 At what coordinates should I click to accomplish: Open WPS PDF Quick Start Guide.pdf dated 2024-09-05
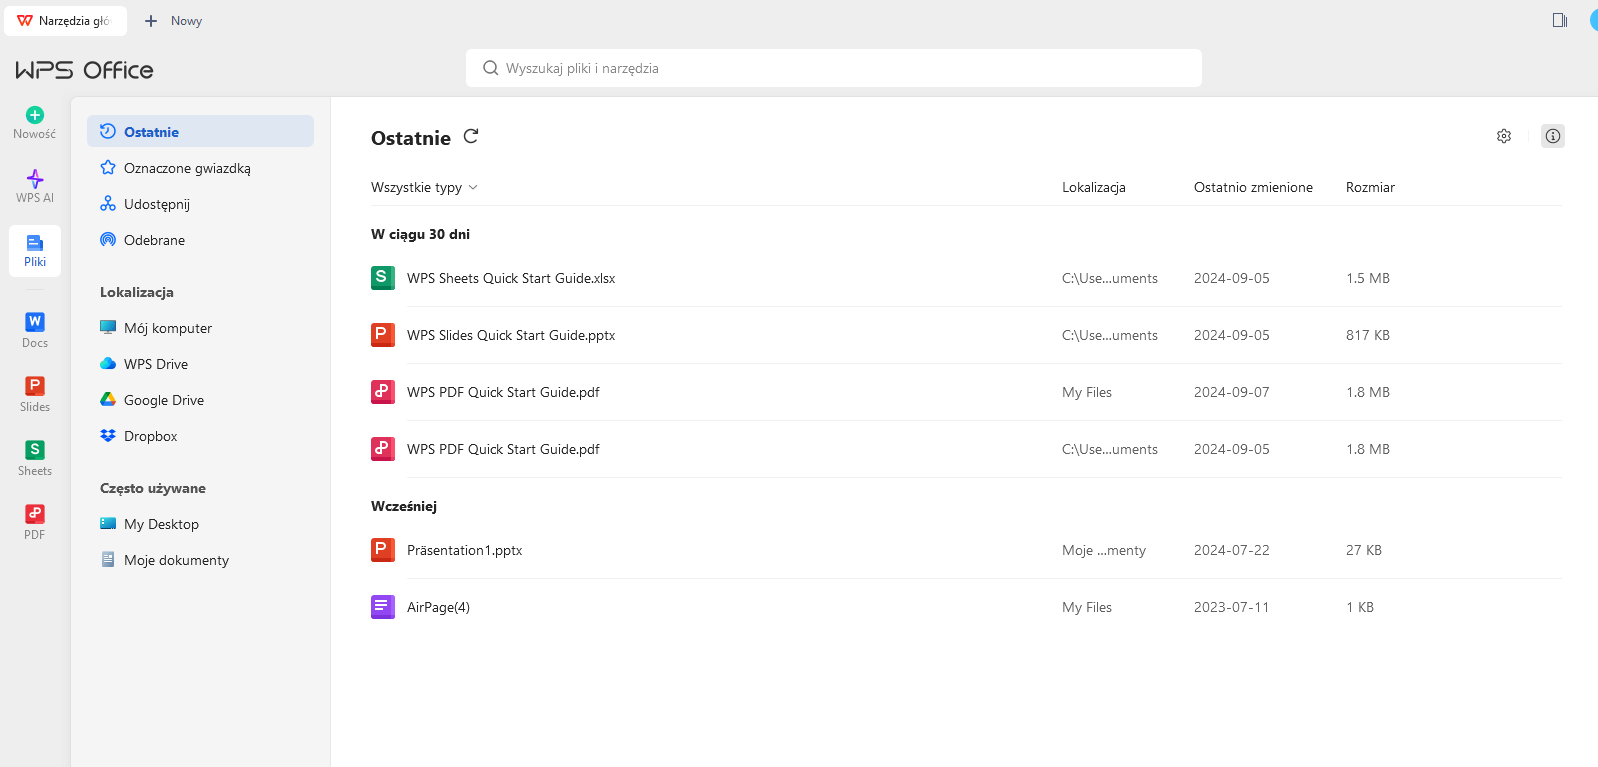tap(503, 449)
